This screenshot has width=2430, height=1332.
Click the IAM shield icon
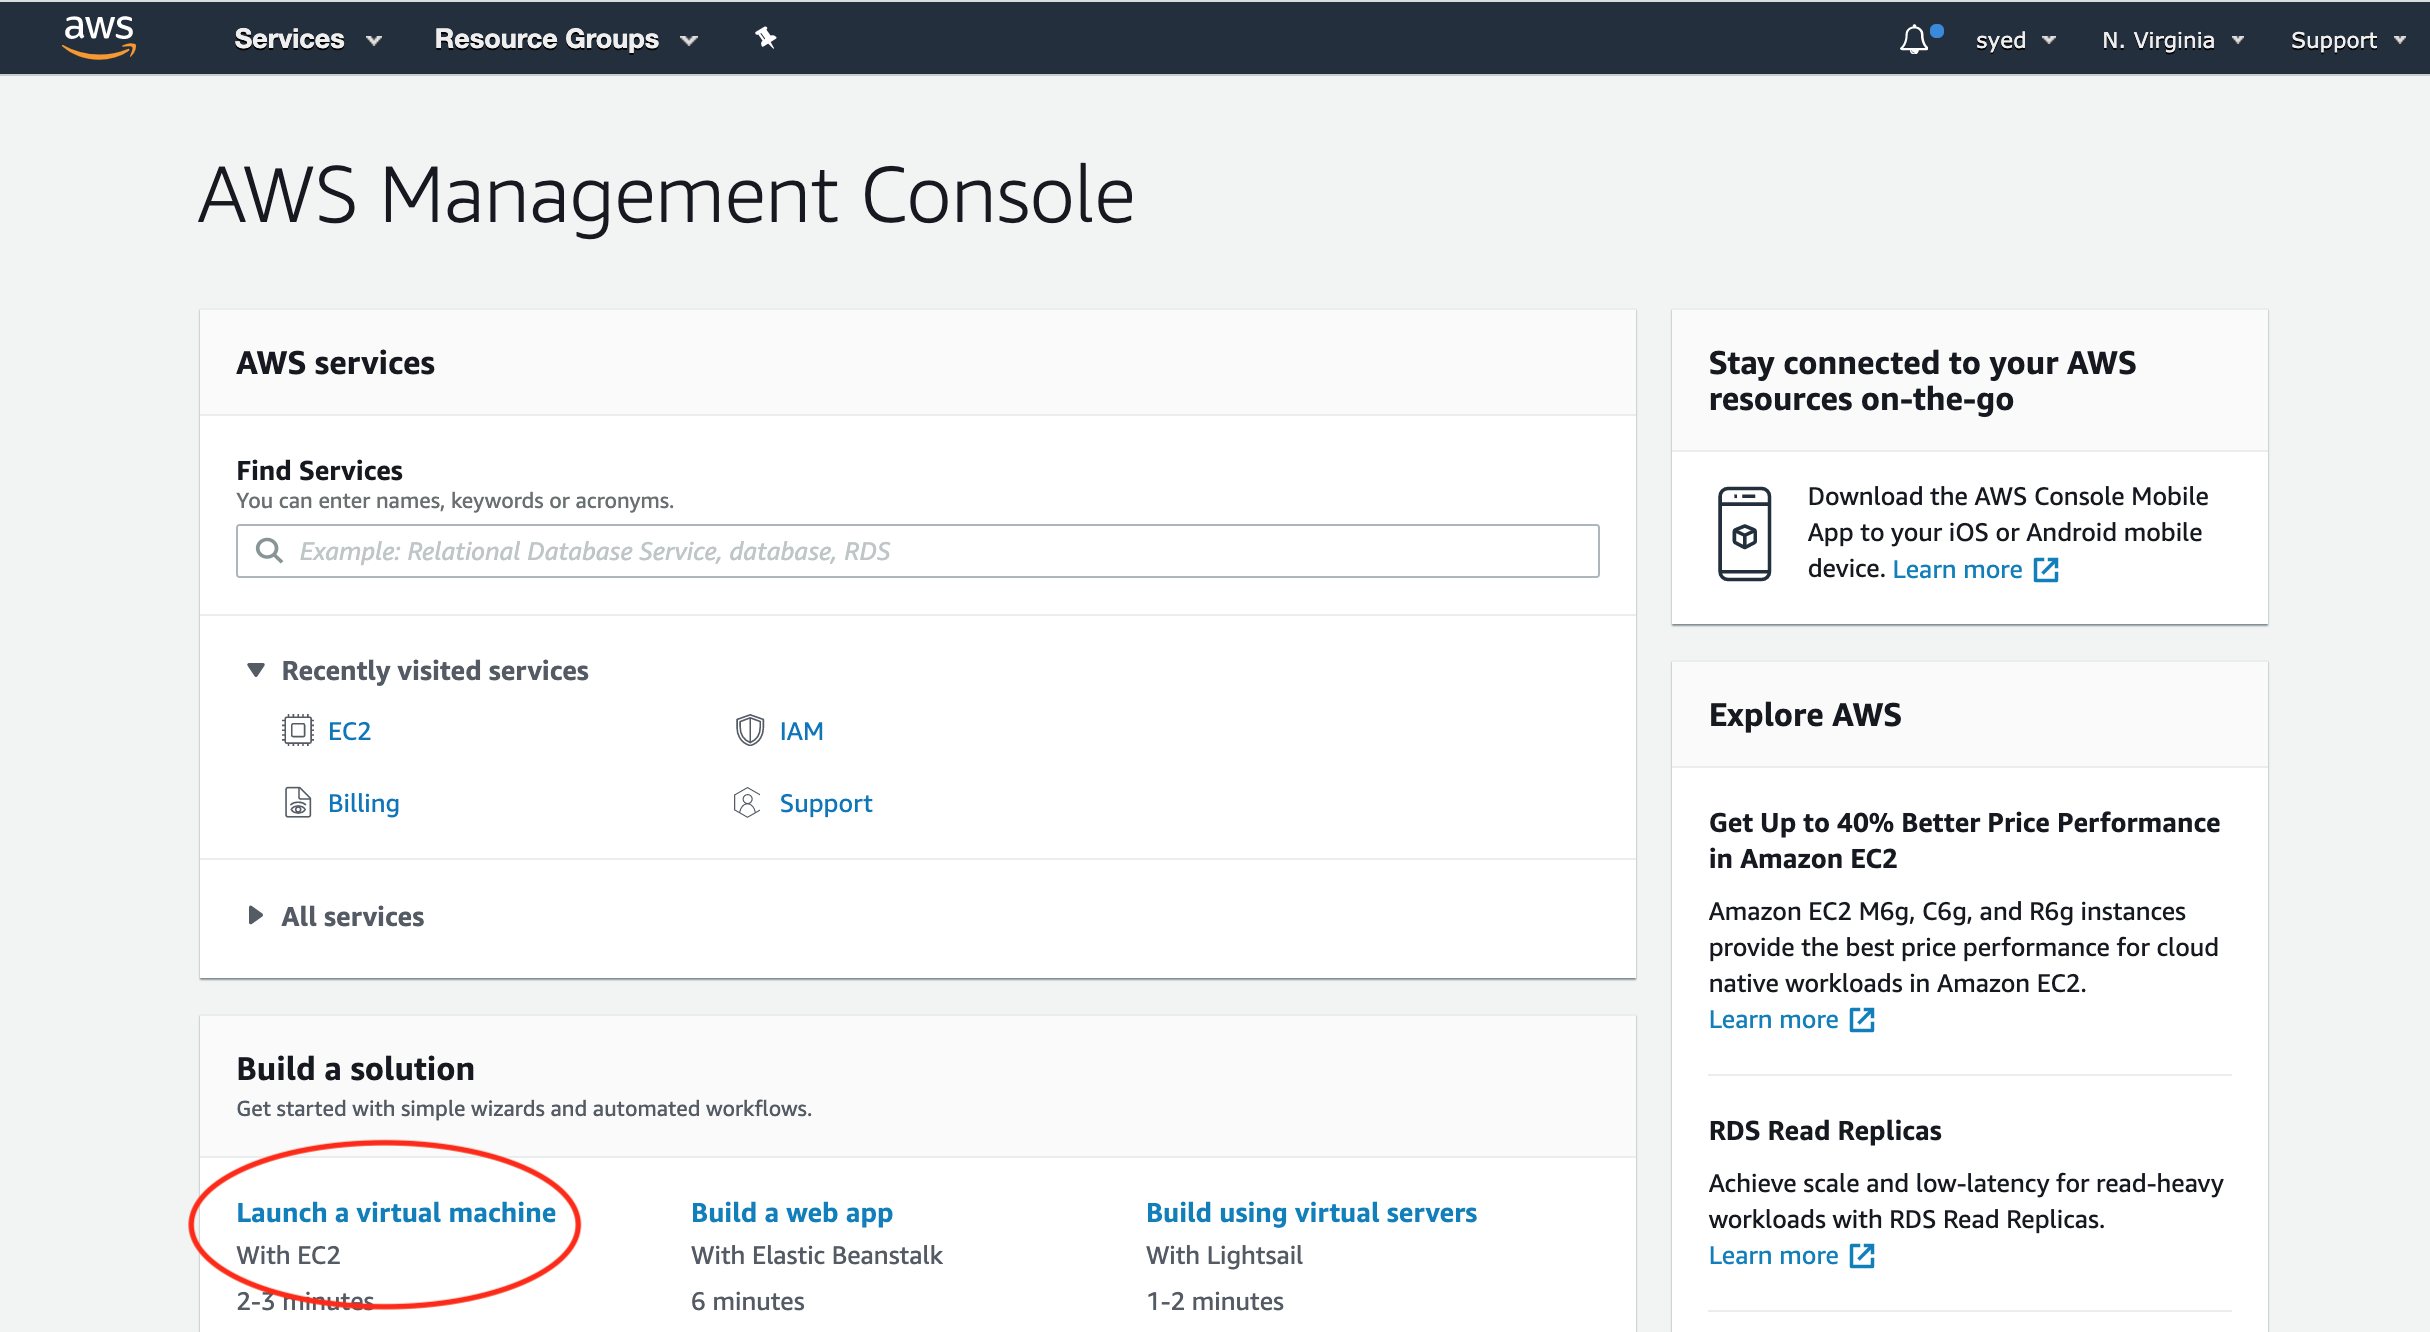coord(749,730)
